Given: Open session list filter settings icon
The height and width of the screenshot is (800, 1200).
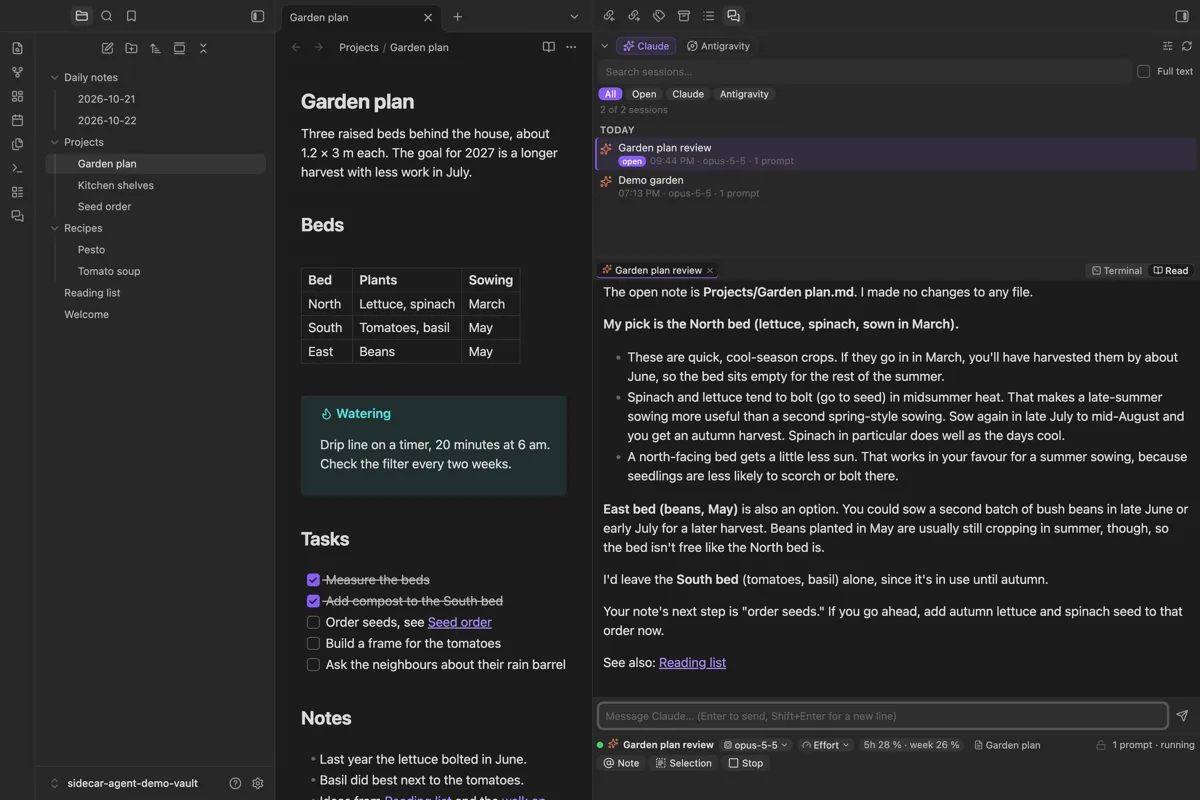Looking at the screenshot, I should 1167,46.
